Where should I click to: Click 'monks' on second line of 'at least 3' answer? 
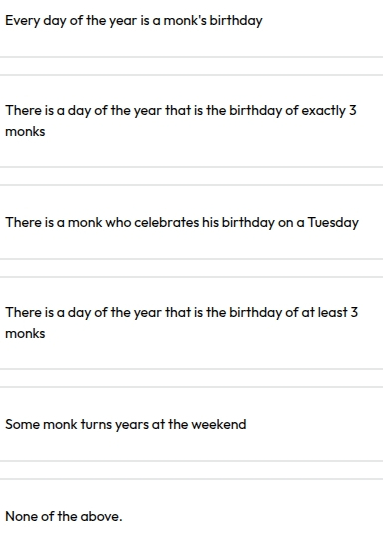point(25,333)
